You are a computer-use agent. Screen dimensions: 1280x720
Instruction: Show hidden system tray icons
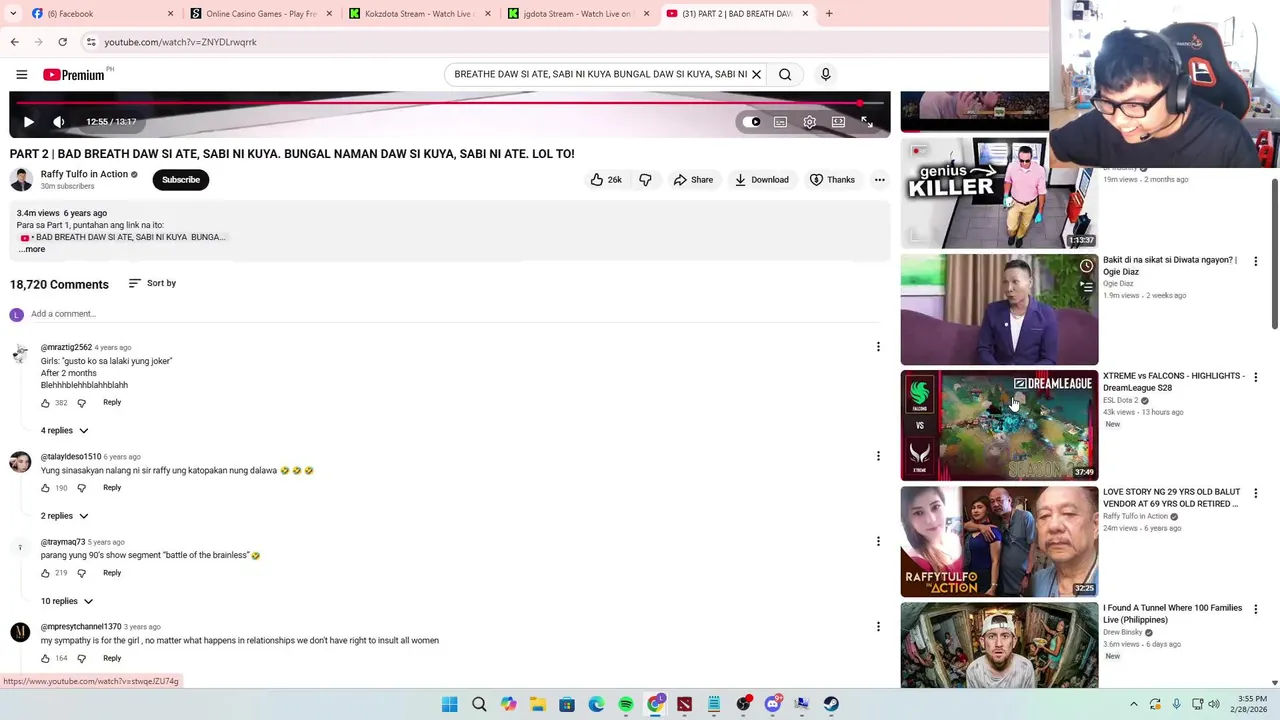point(1133,704)
